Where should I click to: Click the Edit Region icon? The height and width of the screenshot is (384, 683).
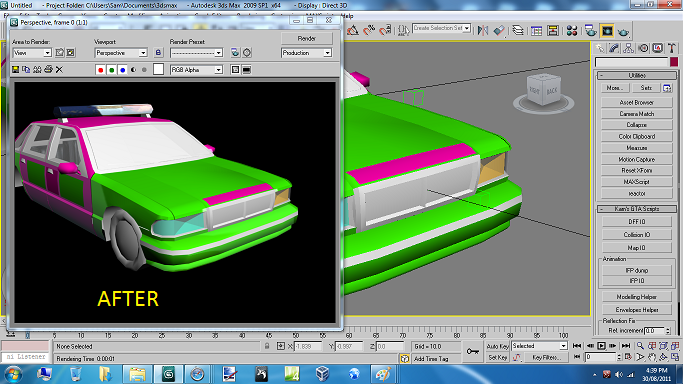coord(60,53)
